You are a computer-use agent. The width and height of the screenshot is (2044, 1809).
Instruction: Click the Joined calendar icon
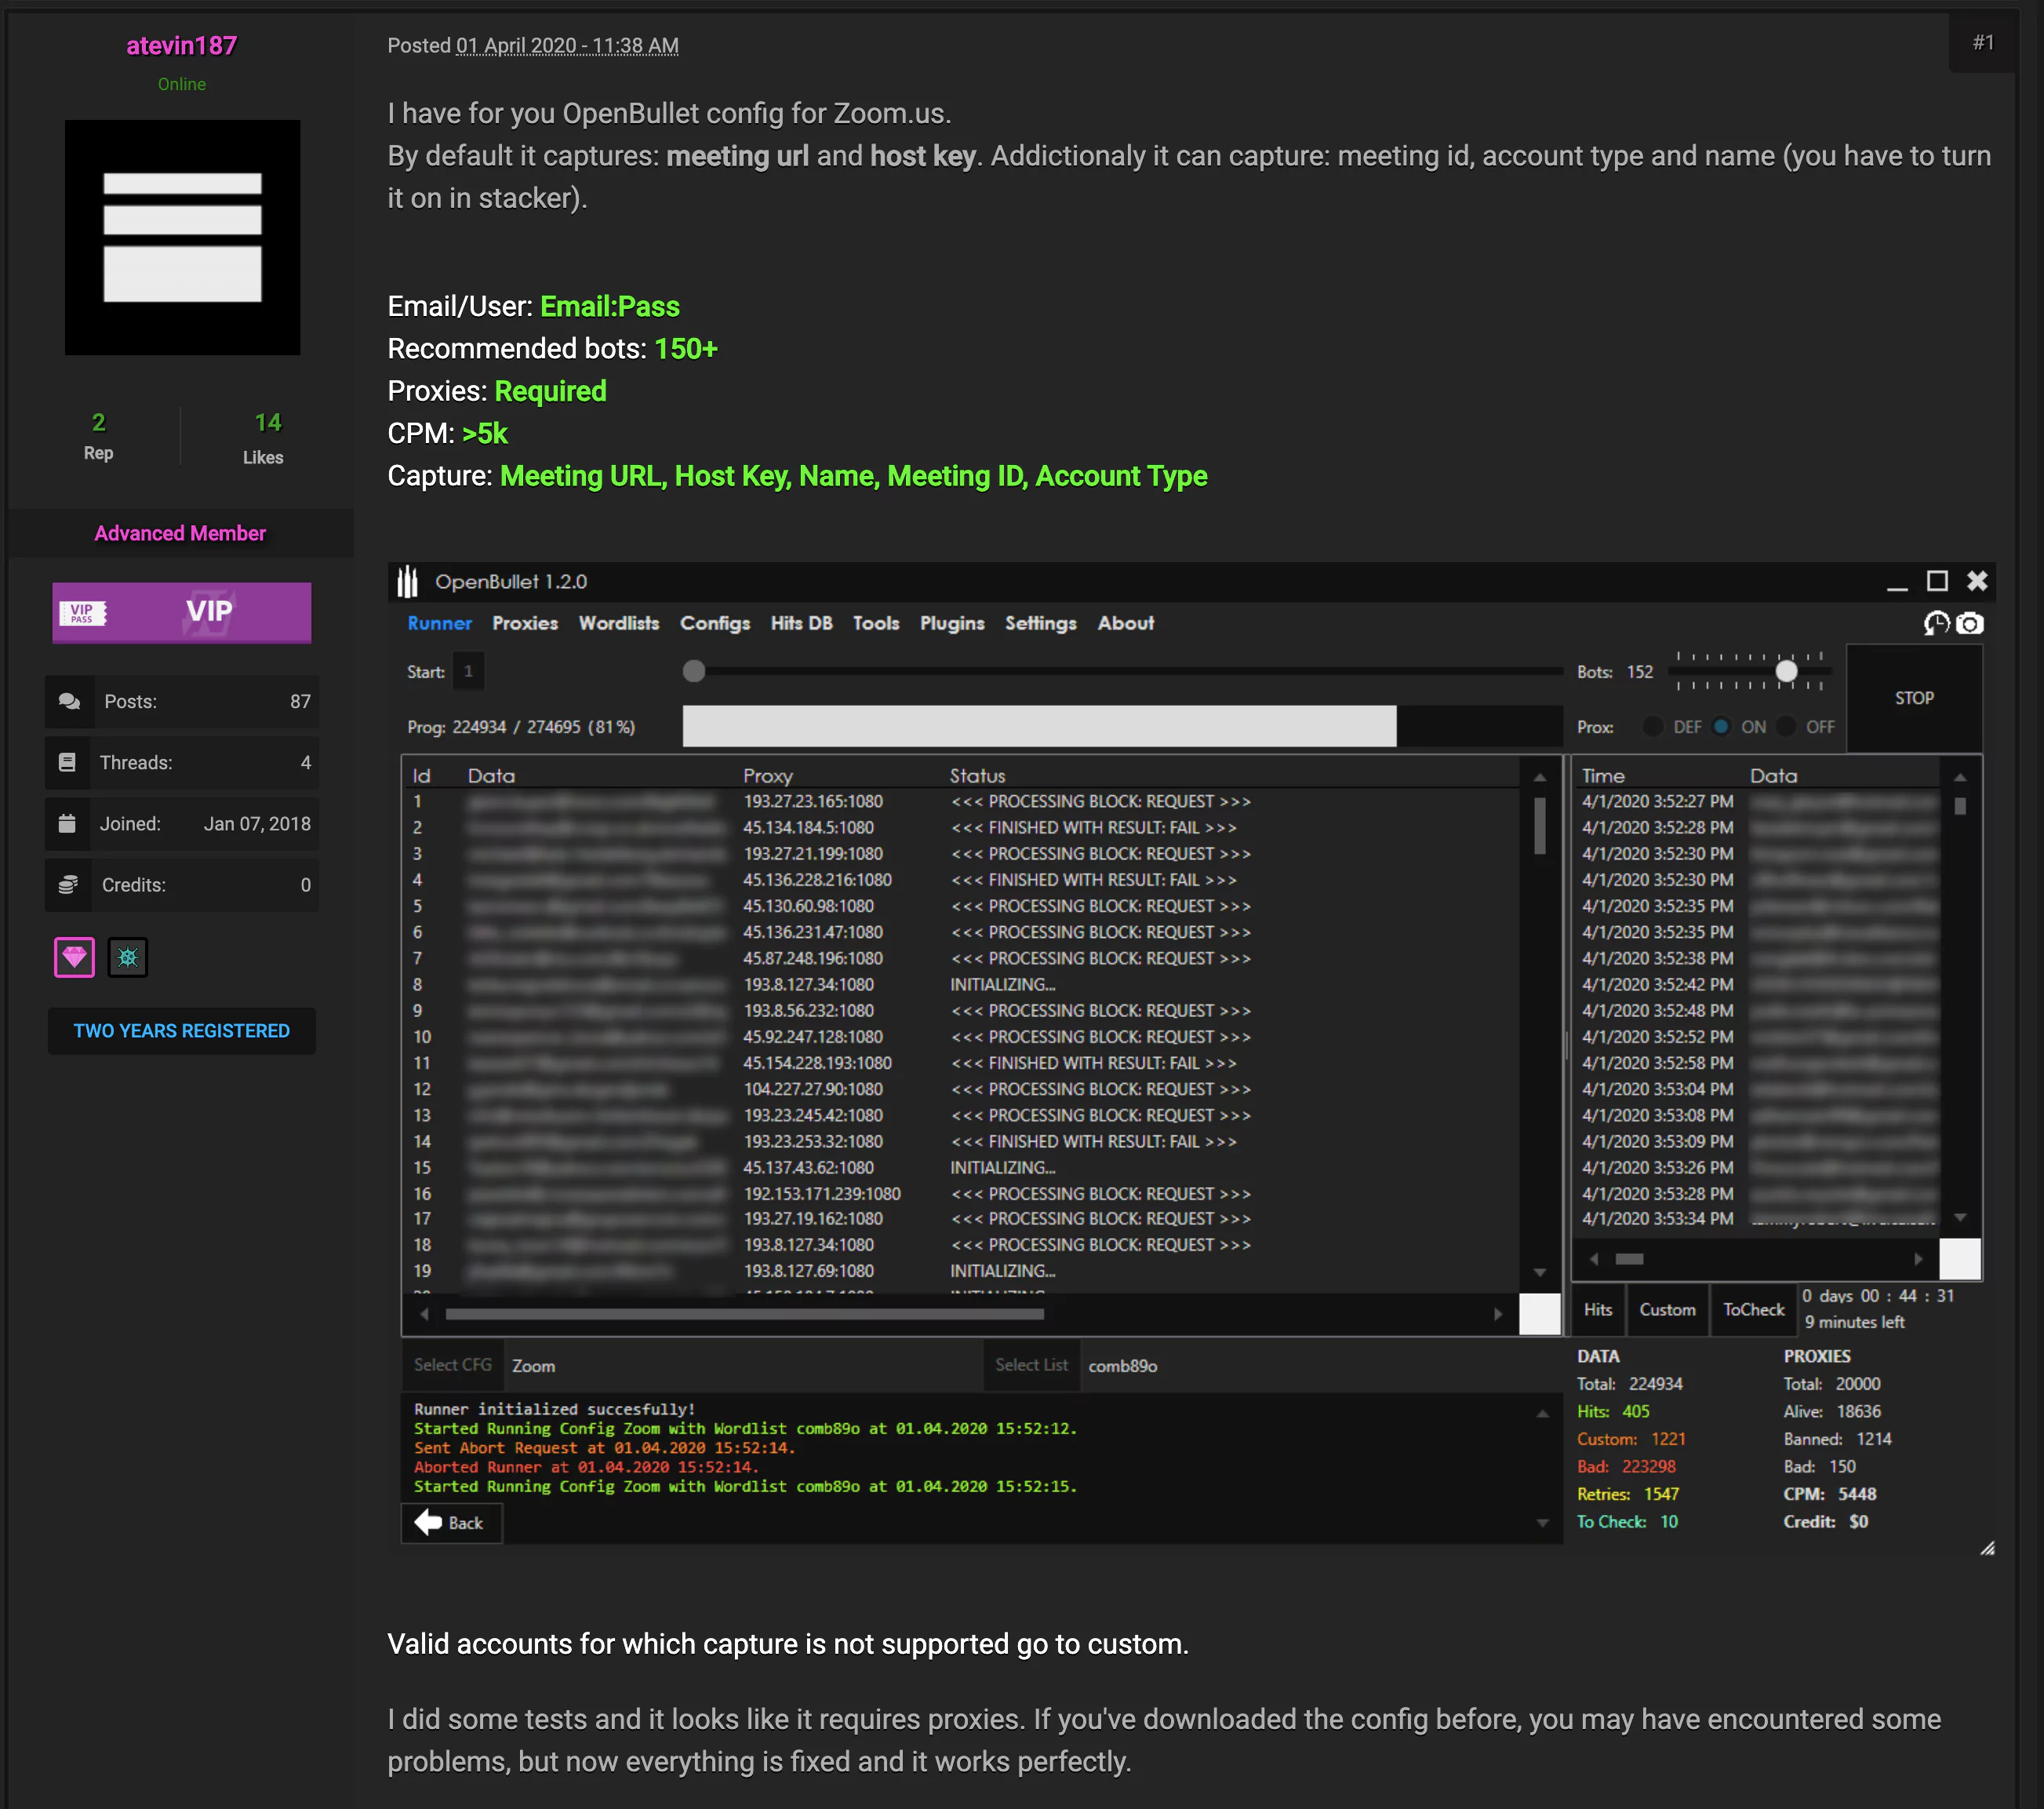point(67,824)
